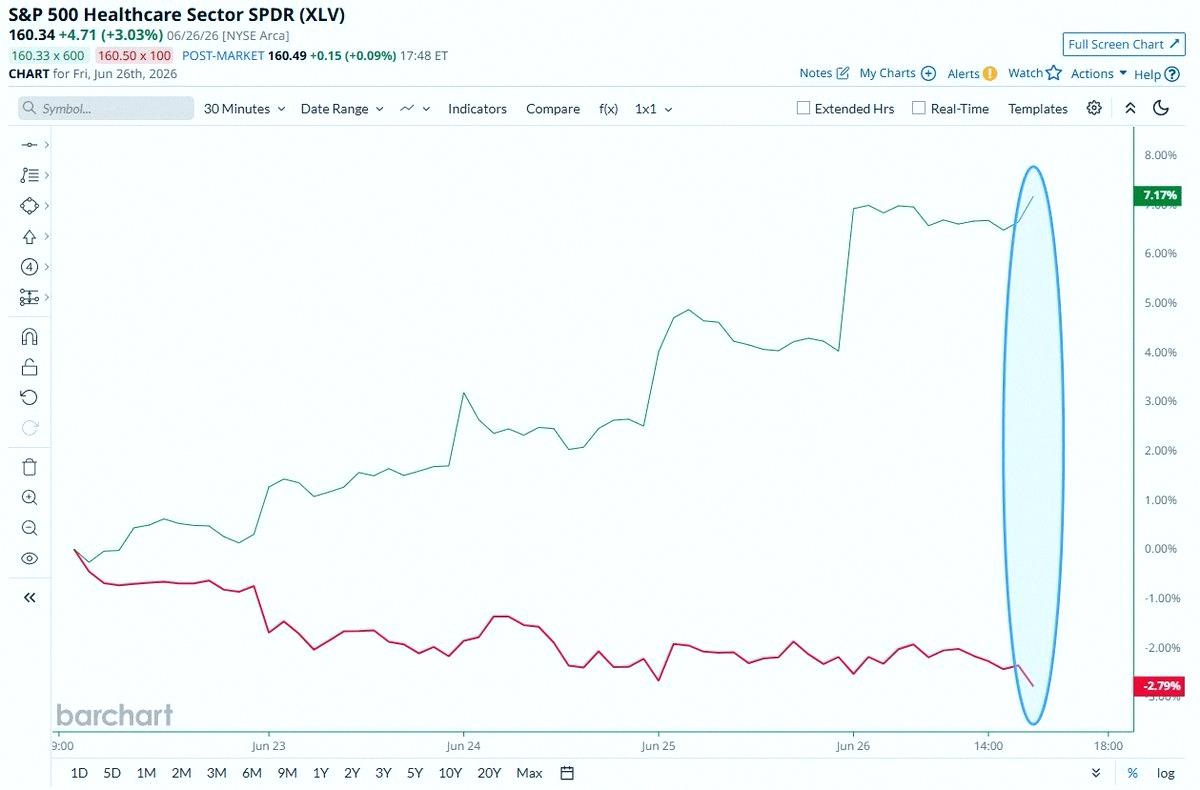Enable the Extended Hrs checkbox
1200x790 pixels.
[803, 108]
